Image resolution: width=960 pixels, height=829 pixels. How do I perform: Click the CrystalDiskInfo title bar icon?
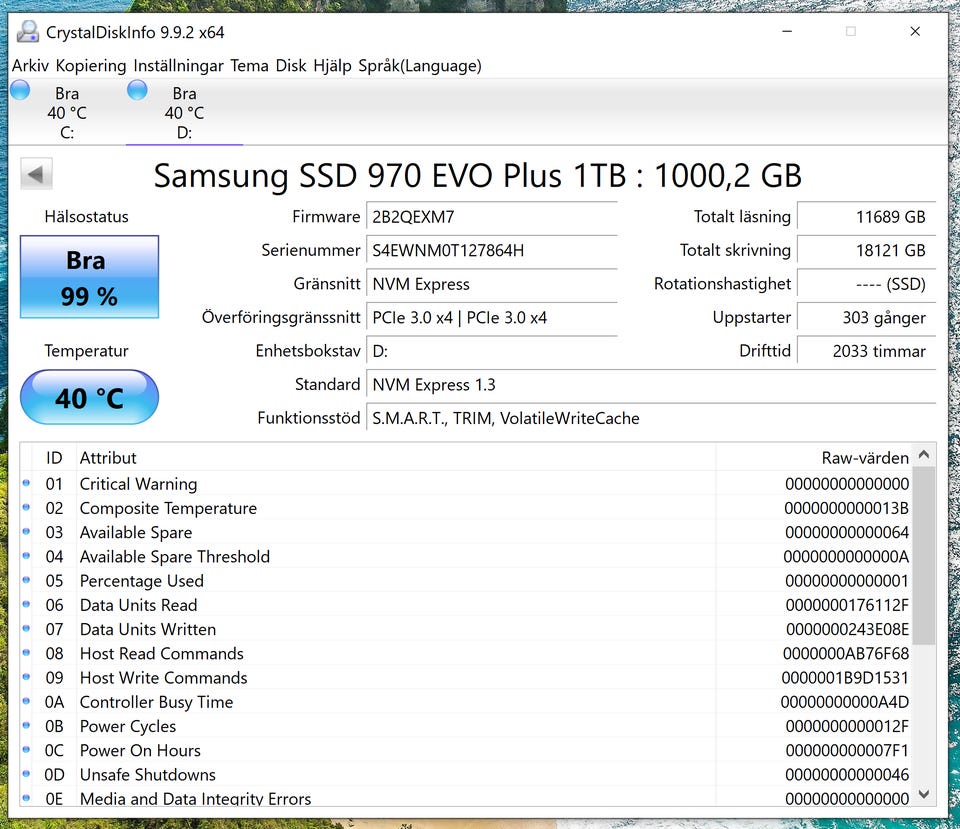(x=28, y=31)
